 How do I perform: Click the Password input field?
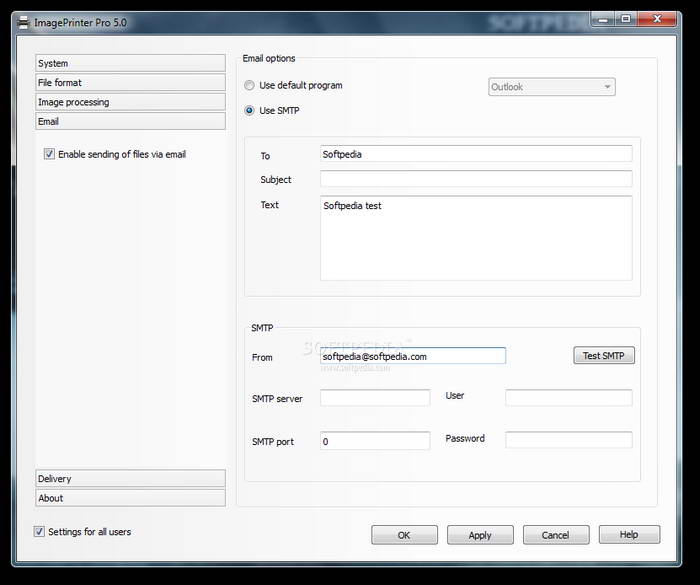[x=569, y=440]
